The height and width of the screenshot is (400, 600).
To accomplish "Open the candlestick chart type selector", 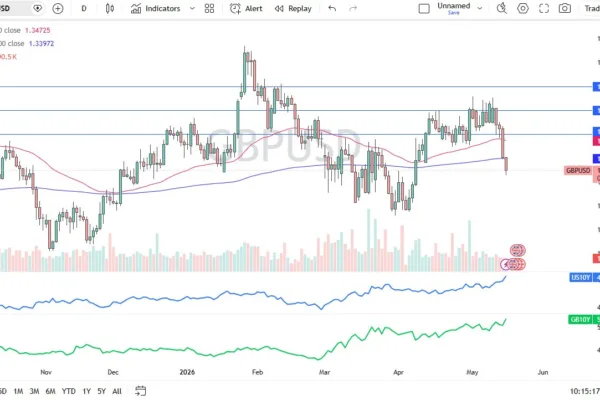I will coord(110,8).
